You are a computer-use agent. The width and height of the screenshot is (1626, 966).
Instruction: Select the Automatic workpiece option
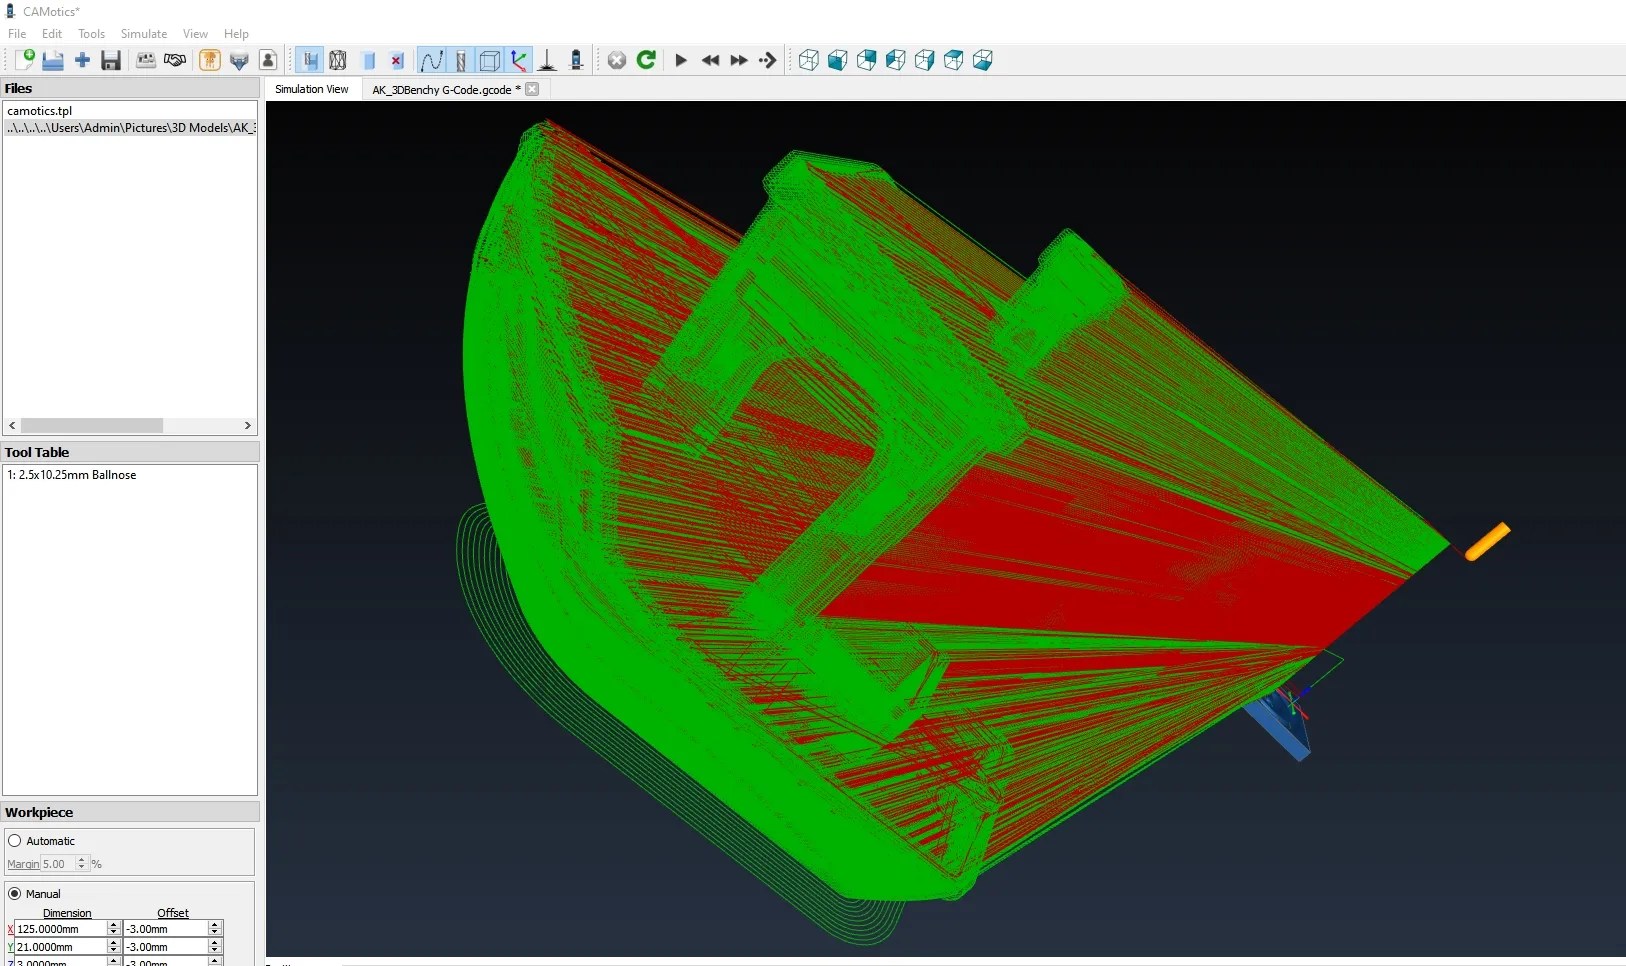click(x=15, y=840)
